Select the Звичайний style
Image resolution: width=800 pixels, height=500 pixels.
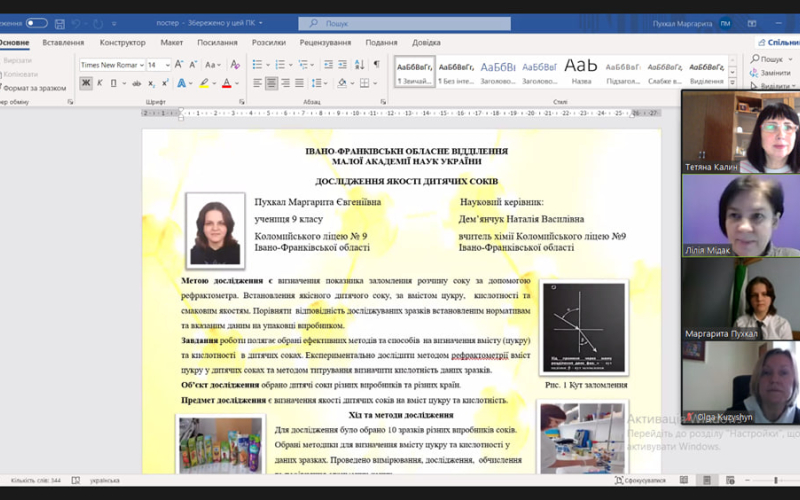click(415, 72)
